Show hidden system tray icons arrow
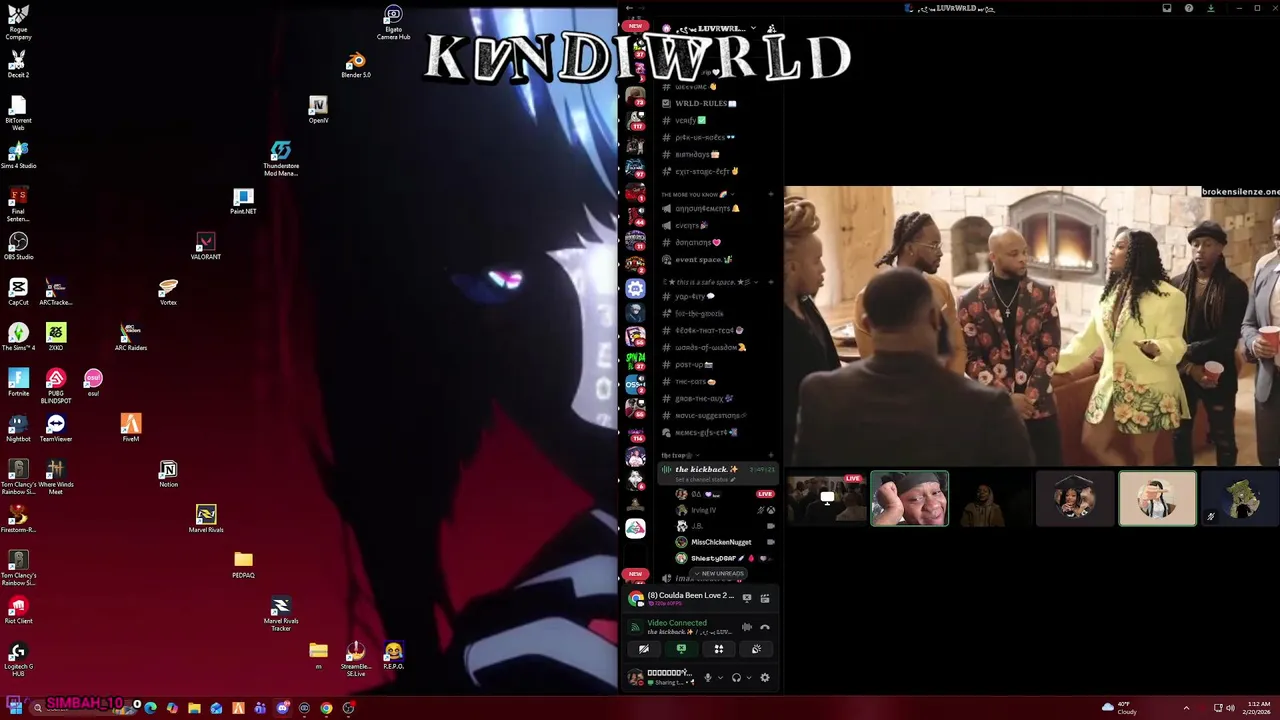 (1186, 708)
